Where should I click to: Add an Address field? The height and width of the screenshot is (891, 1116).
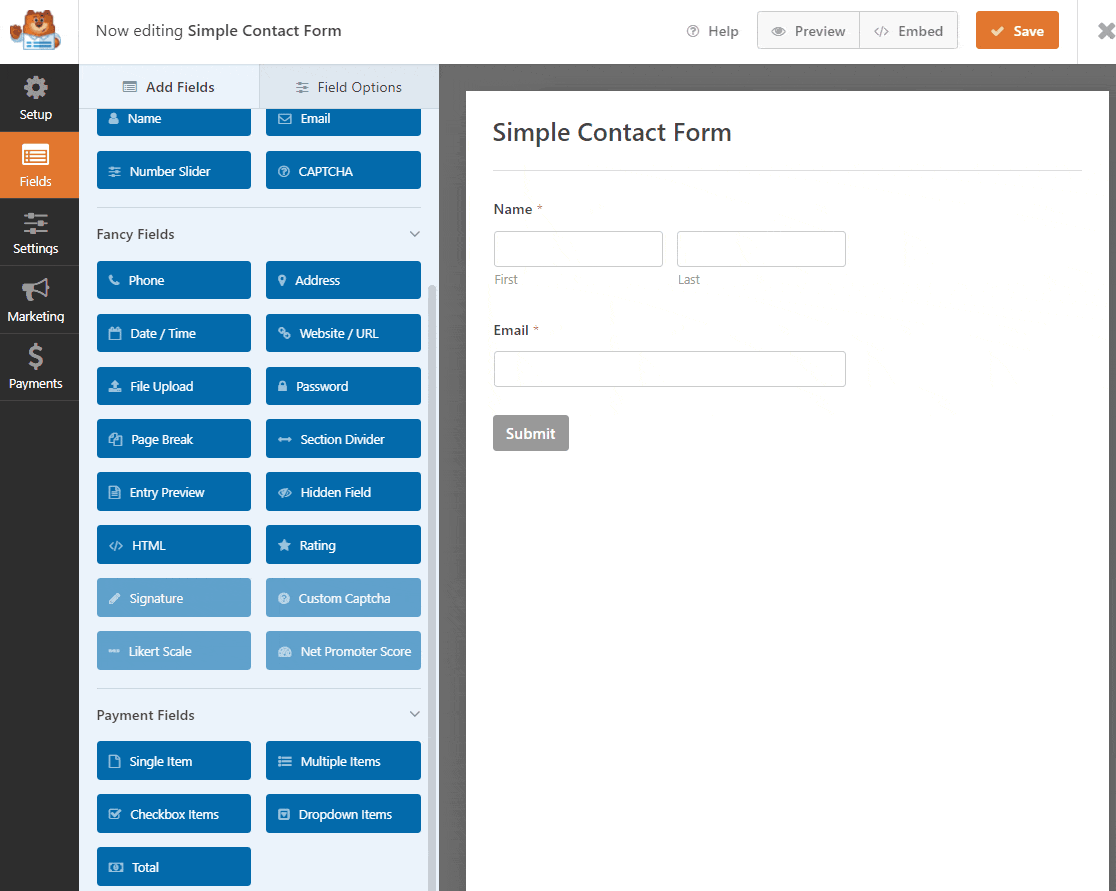[343, 280]
